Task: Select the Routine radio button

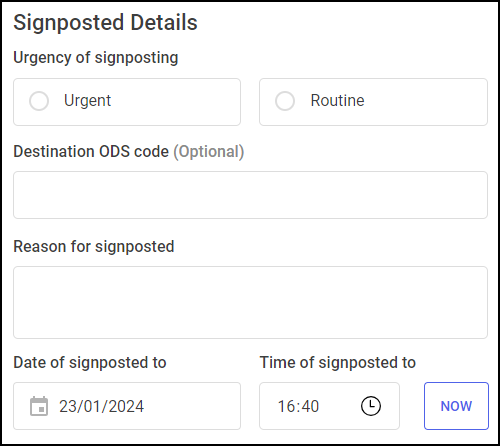Action: (x=285, y=101)
